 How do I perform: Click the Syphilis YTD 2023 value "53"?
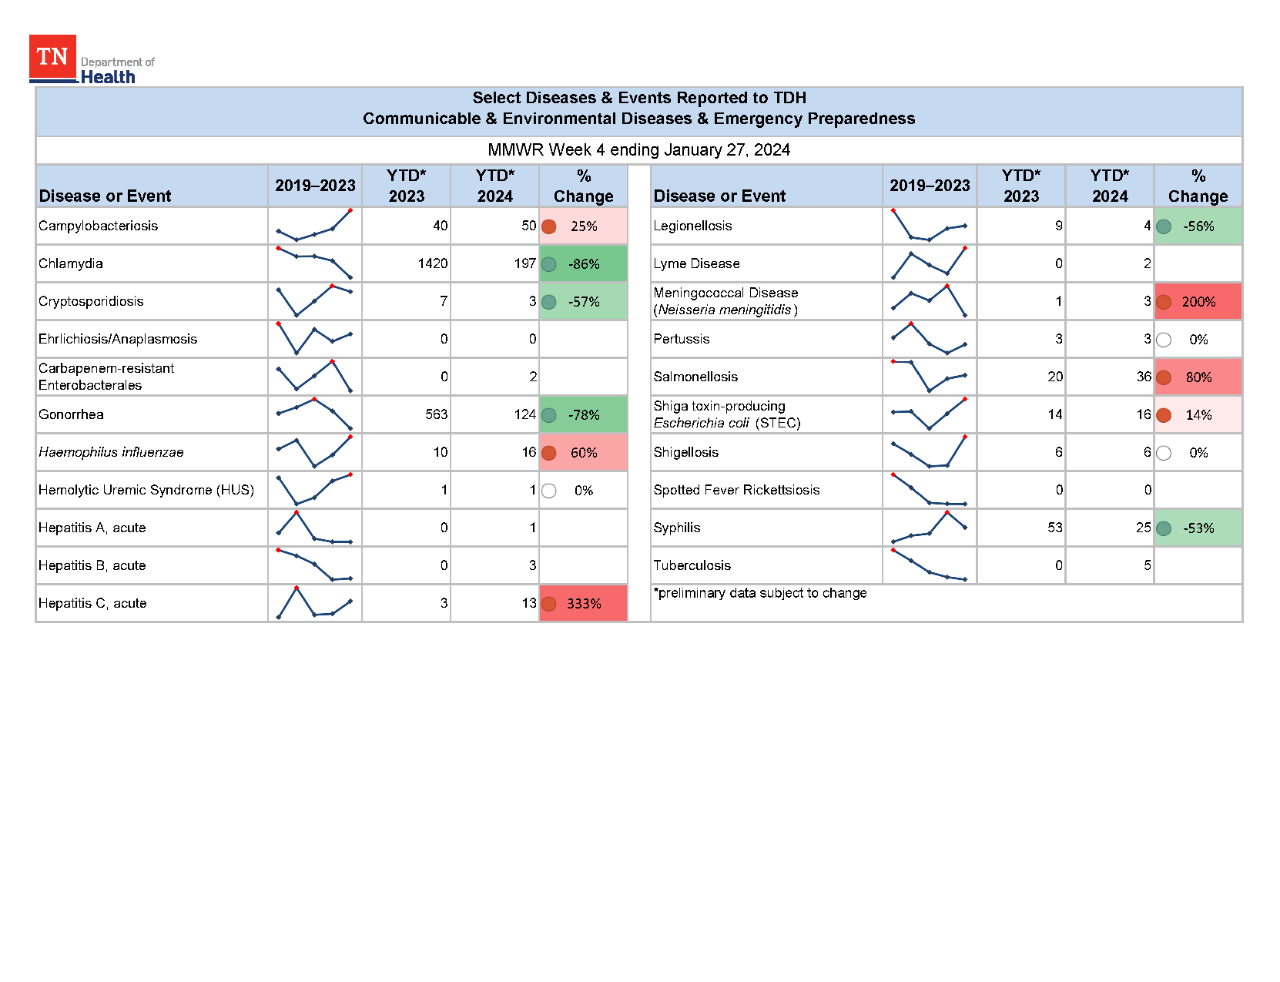point(1055,528)
